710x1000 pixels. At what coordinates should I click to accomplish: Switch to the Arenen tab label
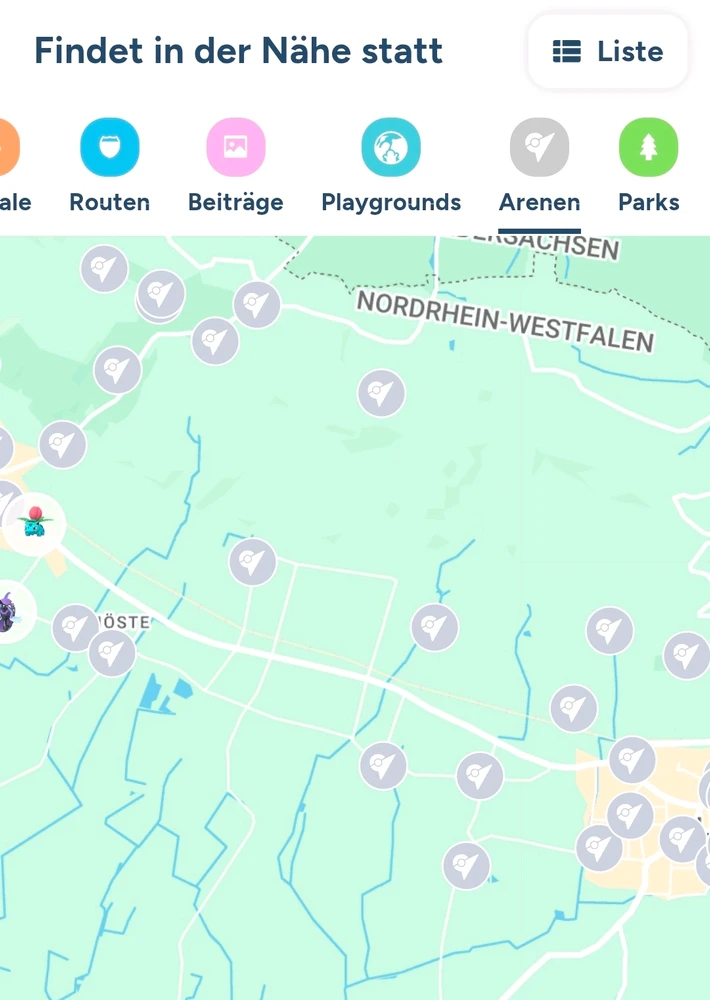point(540,202)
